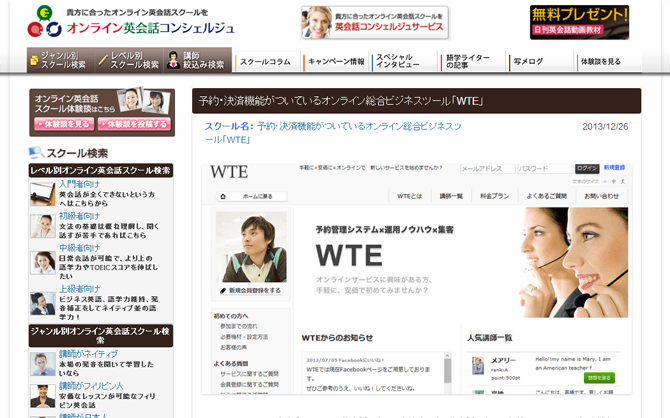Click the レベル別オンライン英会話スクール検索 header
670x418 pixels.
(x=101, y=171)
